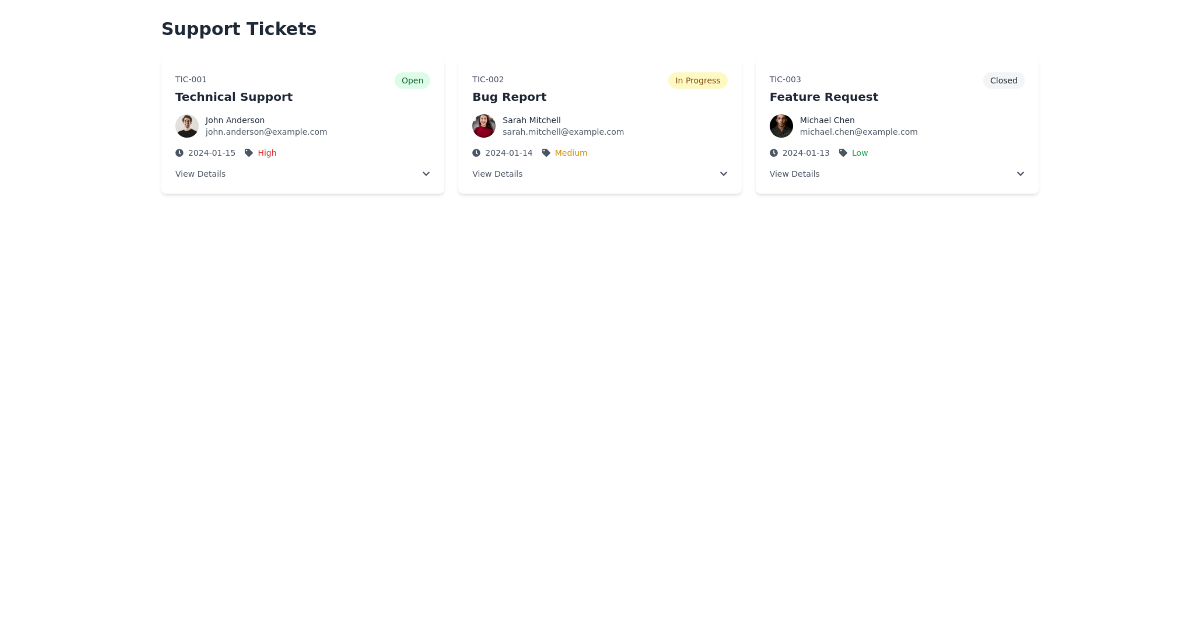
Task: Click the clock icon beside 2024-01-14
Action: (x=474, y=152)
